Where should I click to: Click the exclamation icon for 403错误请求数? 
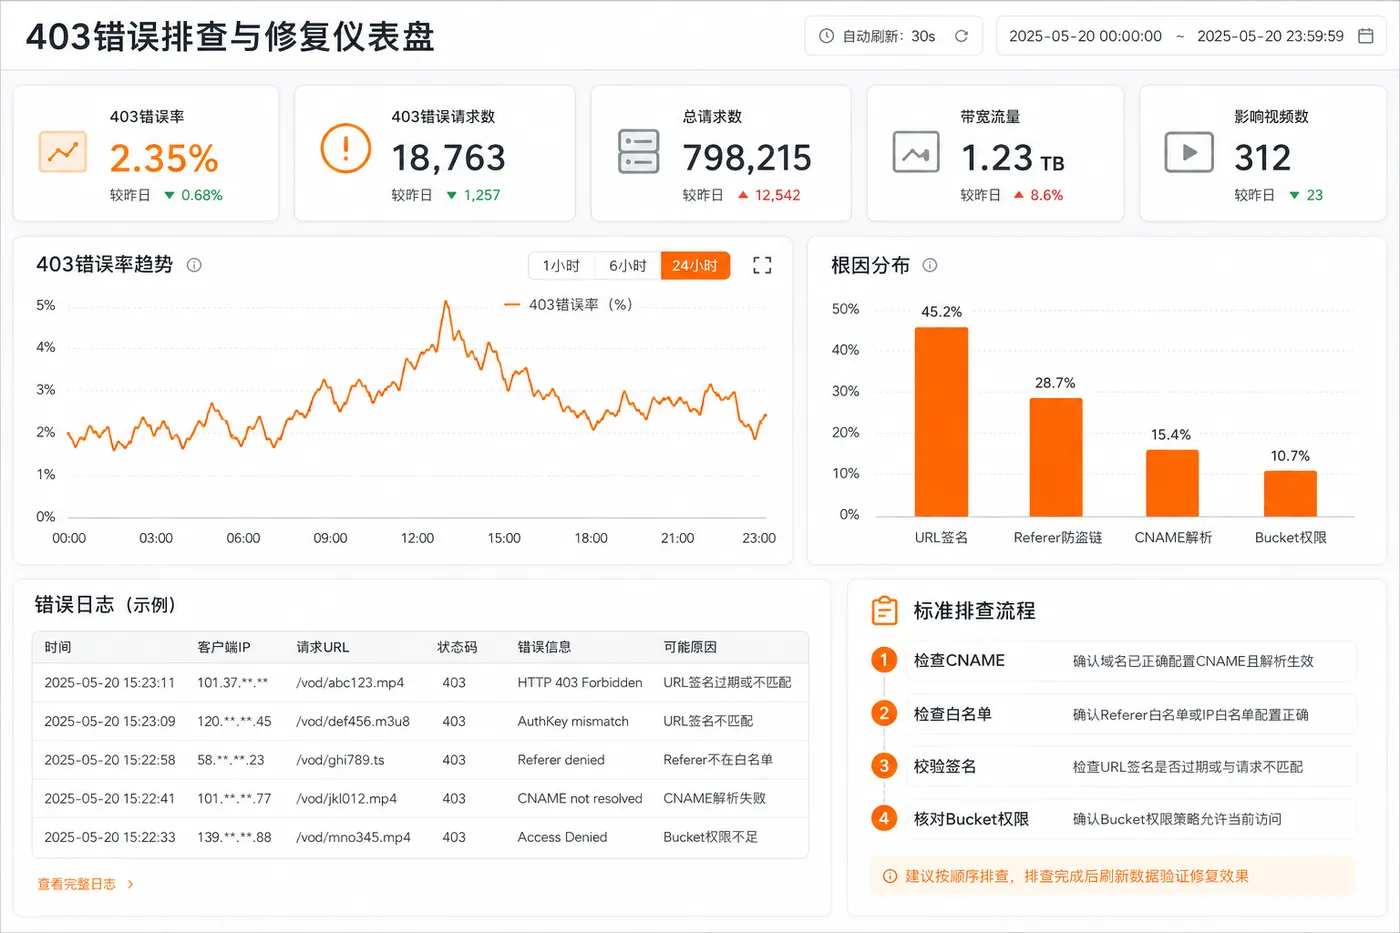(x=346, y=148)
